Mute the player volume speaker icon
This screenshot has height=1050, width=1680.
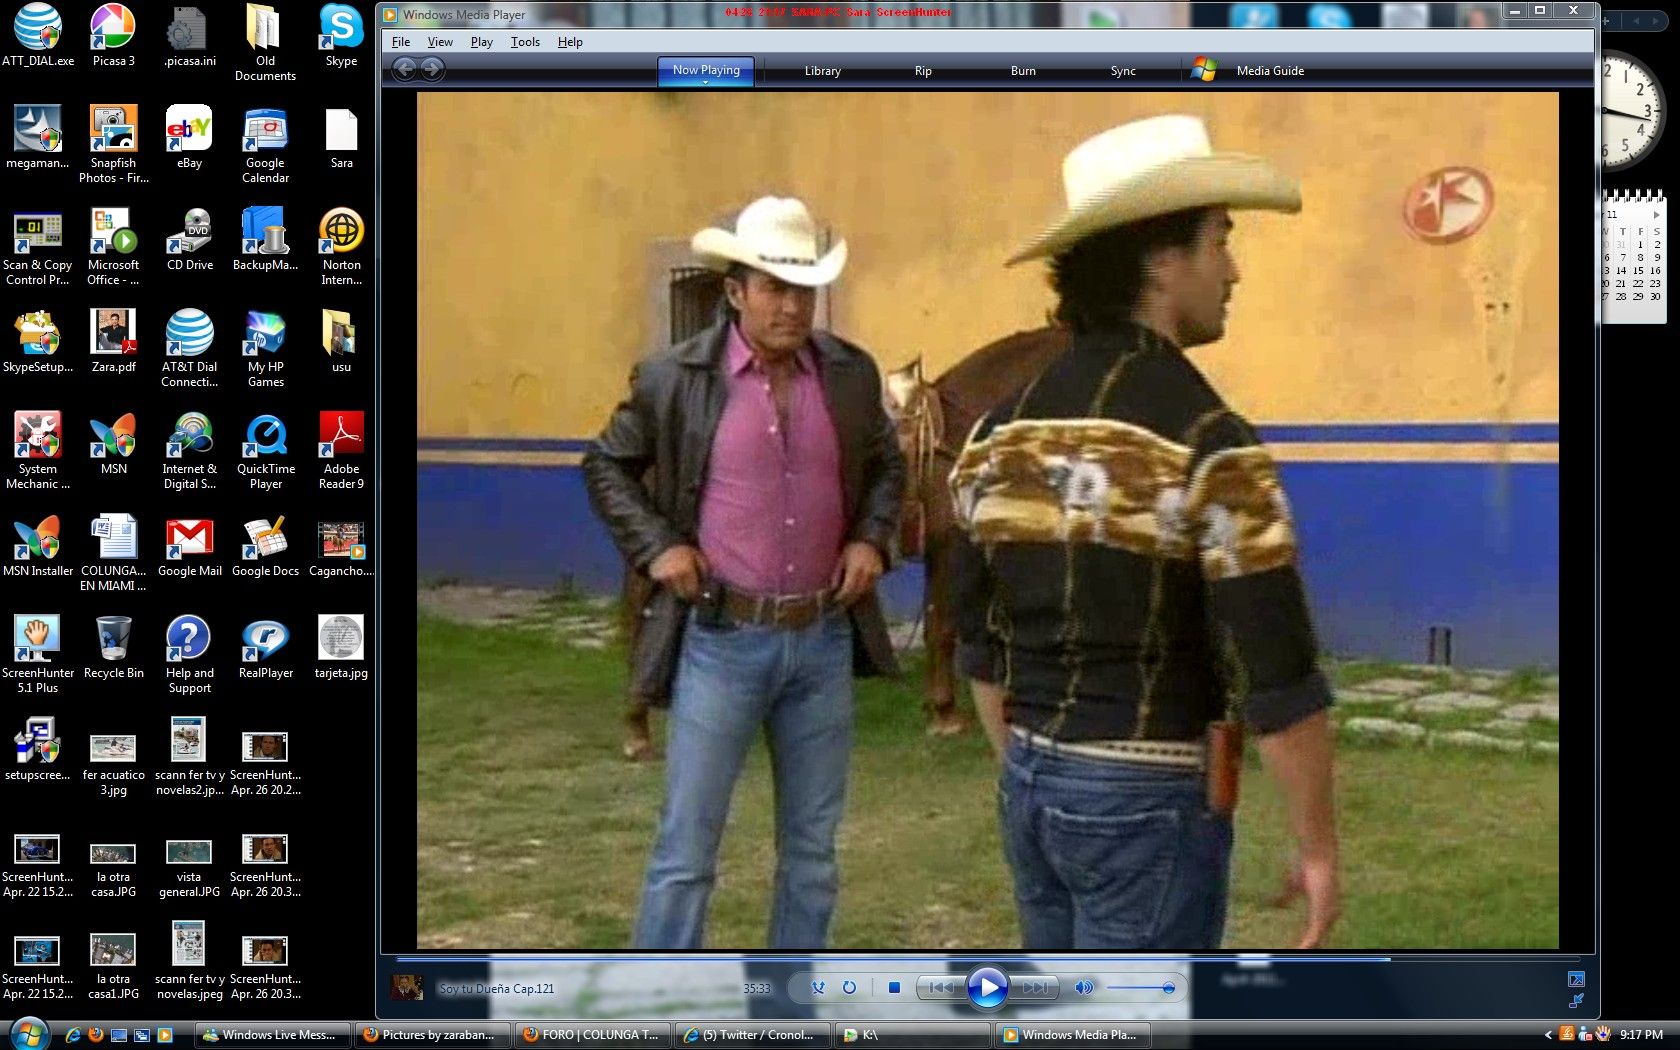[1083, 988]
